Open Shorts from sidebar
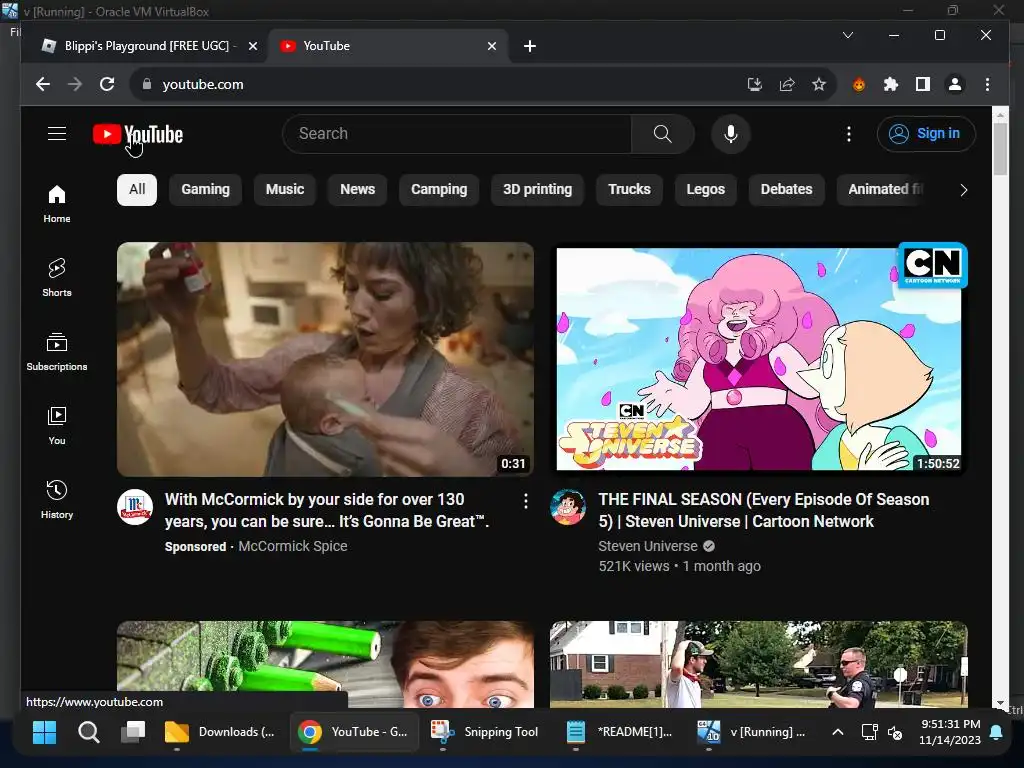Screen dimensions: 1024x768 (x=57, y=278)
